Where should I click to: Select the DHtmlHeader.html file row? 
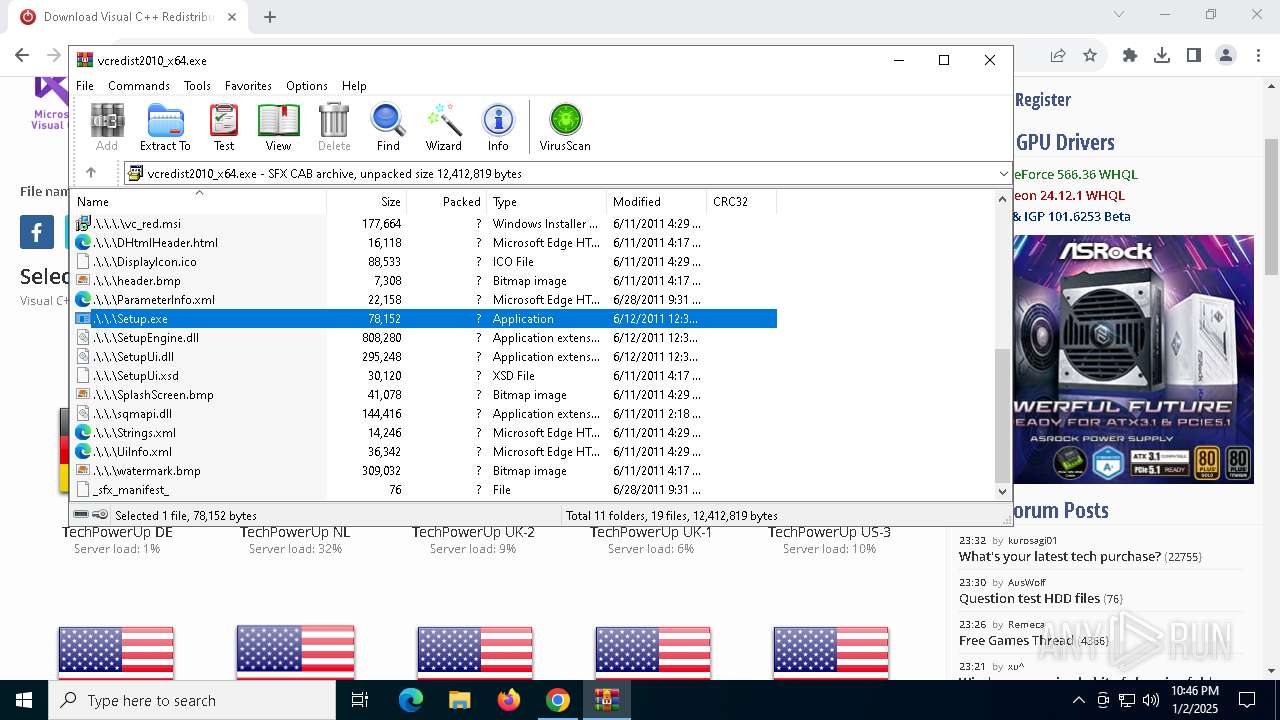pyautogui.click(x=425, y=243)
